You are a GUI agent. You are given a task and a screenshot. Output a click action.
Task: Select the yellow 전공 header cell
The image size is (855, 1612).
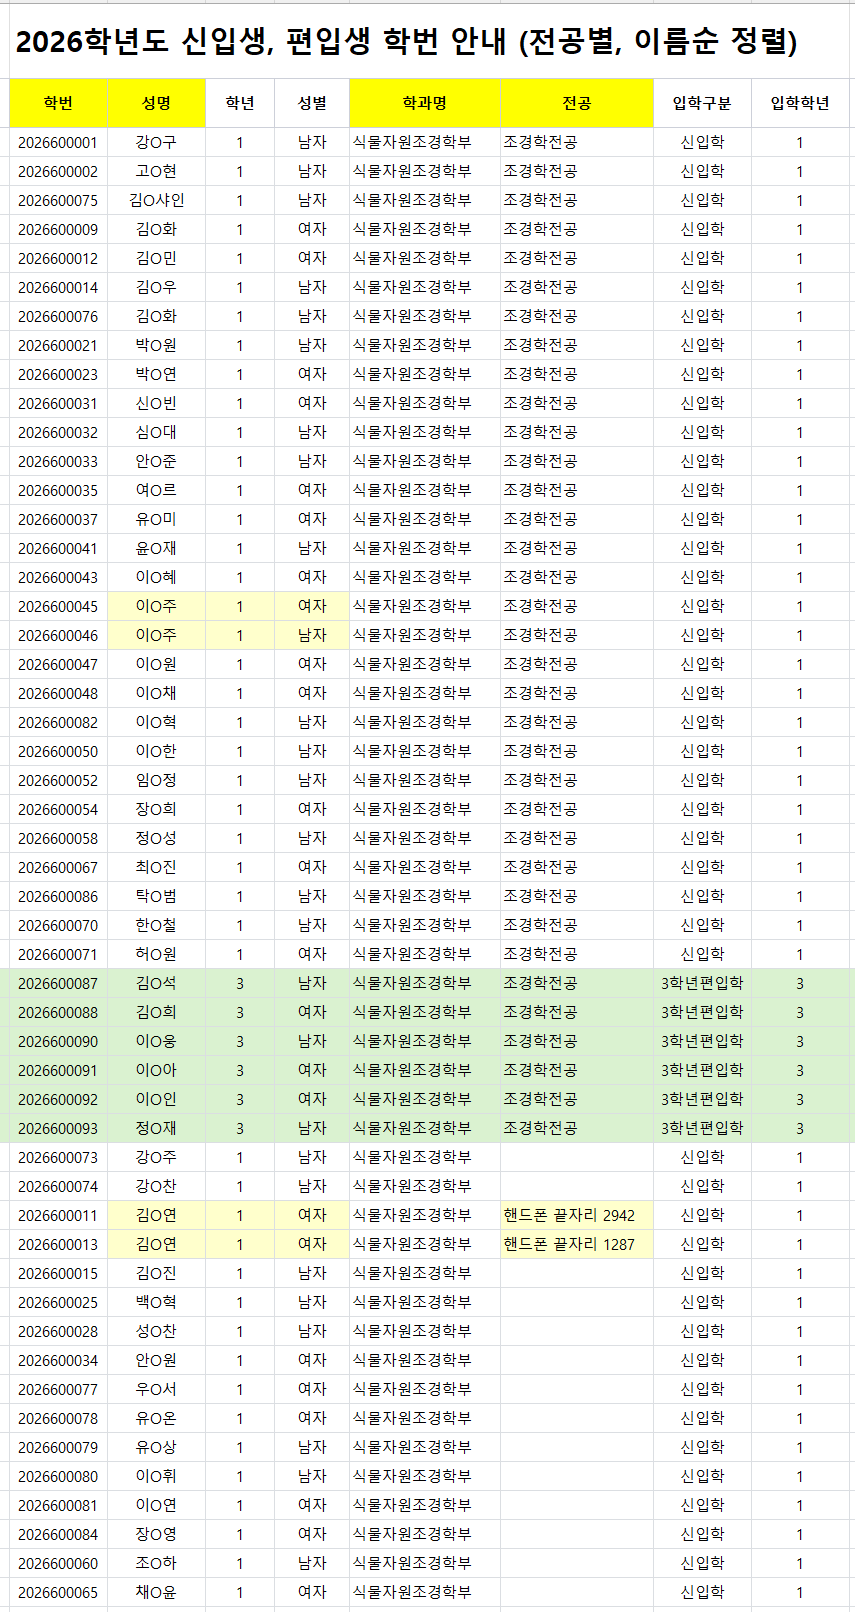(576, 103)
